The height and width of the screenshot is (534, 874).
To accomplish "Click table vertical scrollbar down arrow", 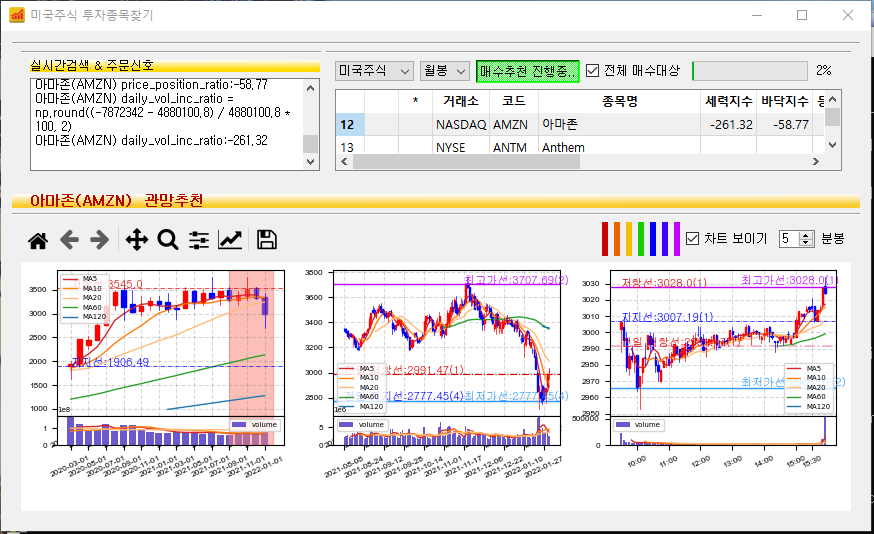I will (833, 145).
